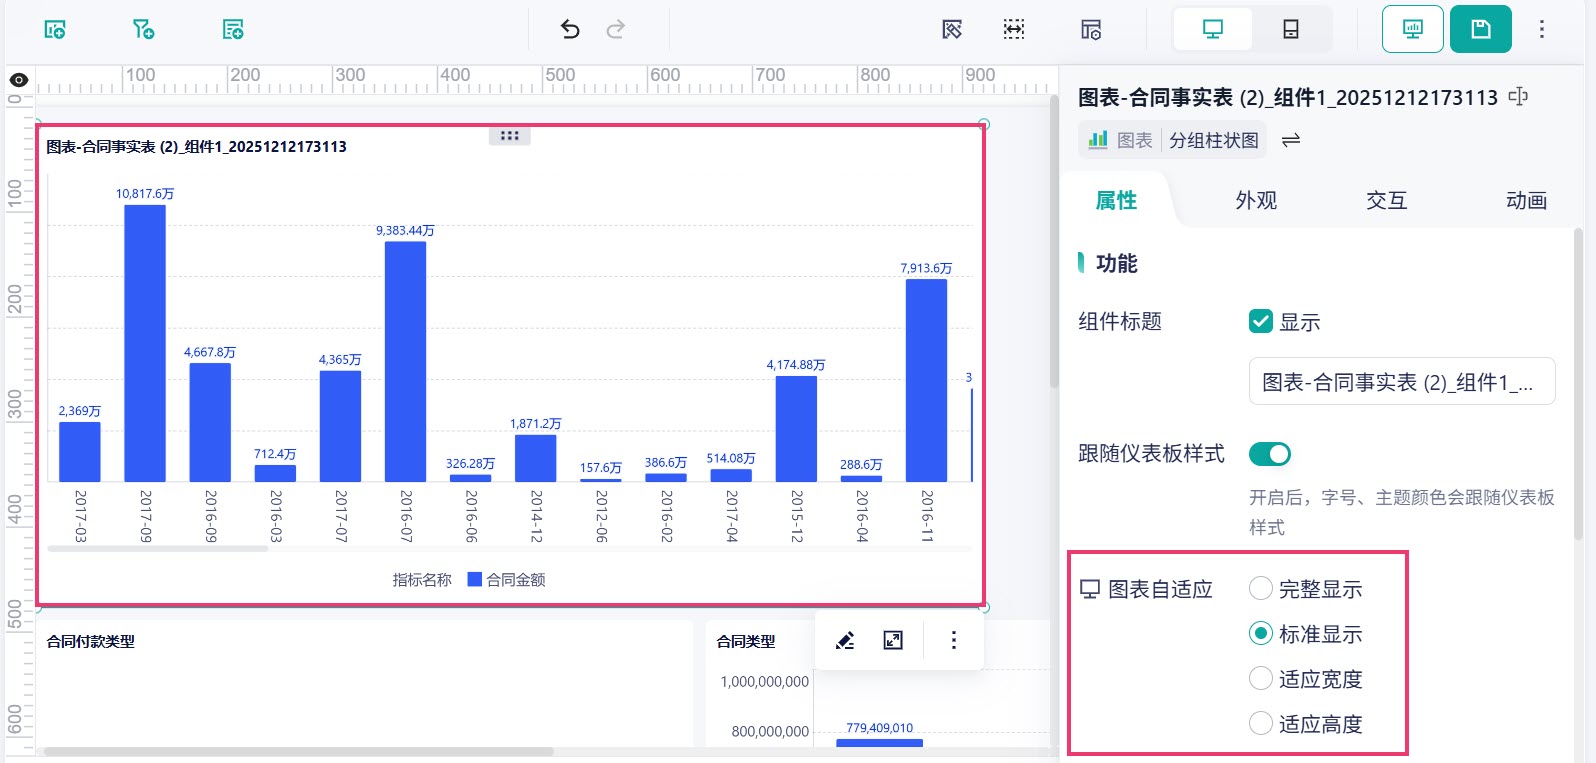The width and height of the screenshot is (1596, 763).
Task: Click the component title input field
Action: coord(1402,381)
